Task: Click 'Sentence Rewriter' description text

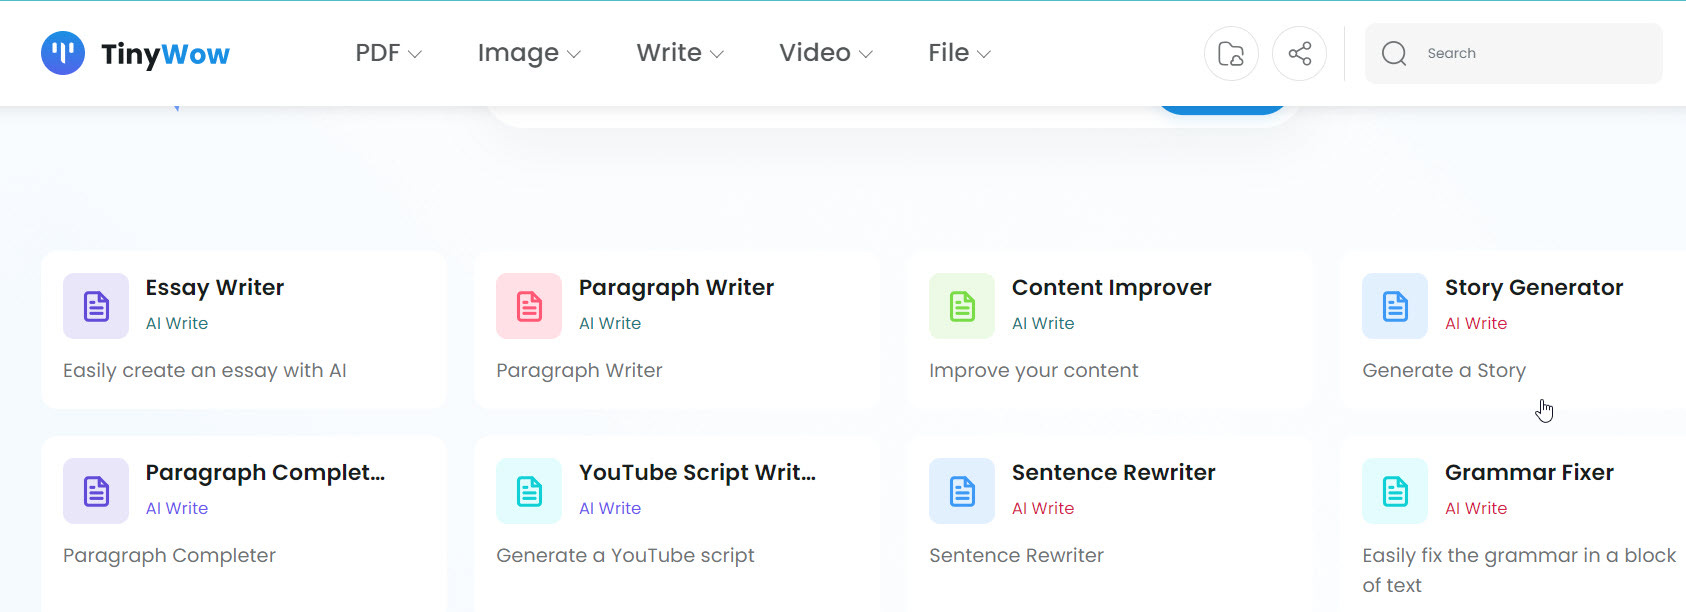Action: [1016, 556]
